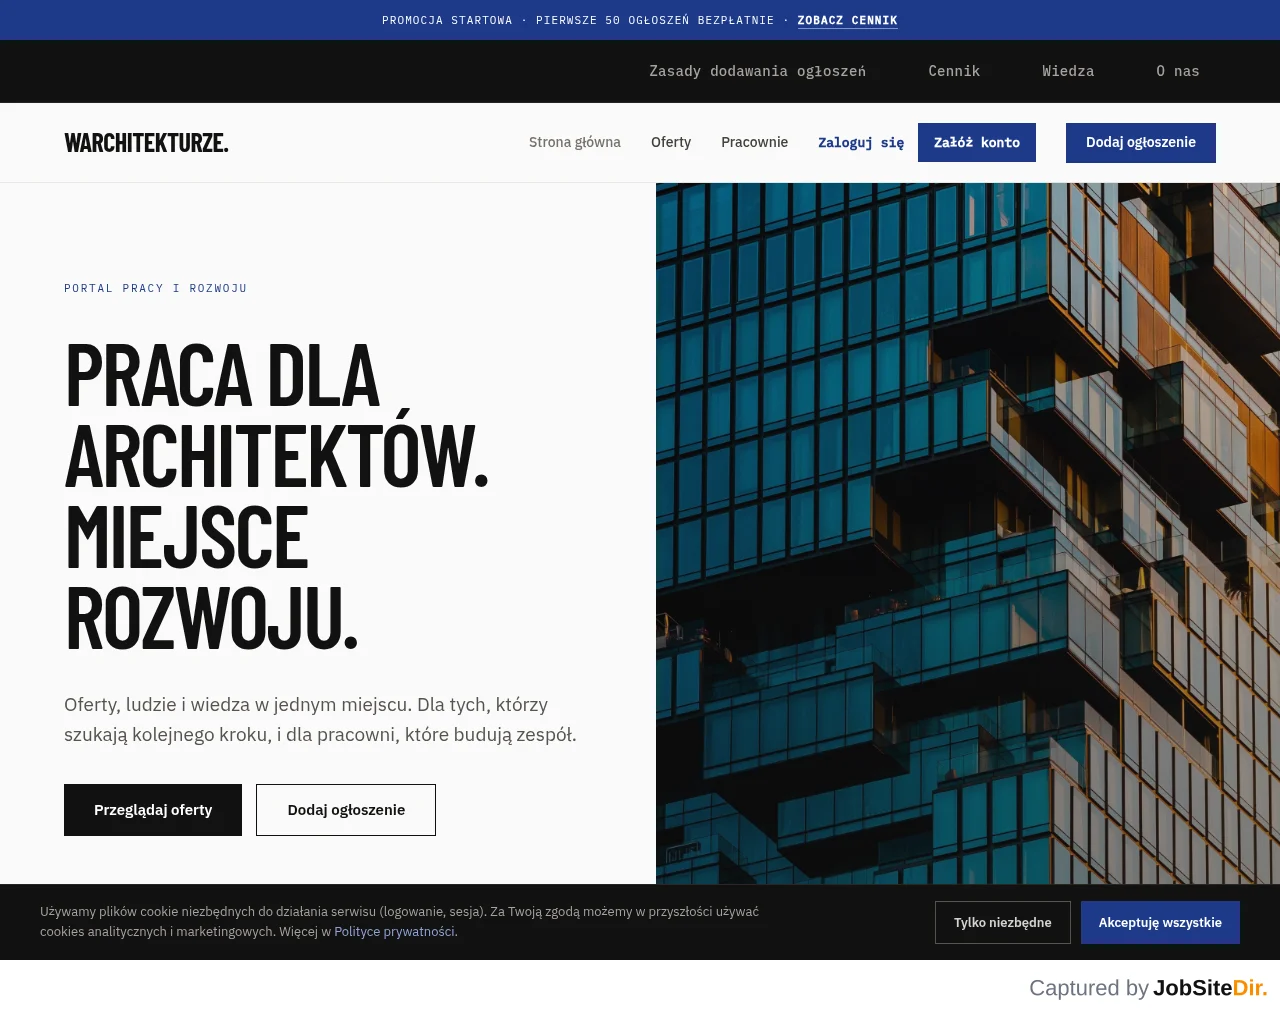Open Oferty in main navigation

[671, 142]
